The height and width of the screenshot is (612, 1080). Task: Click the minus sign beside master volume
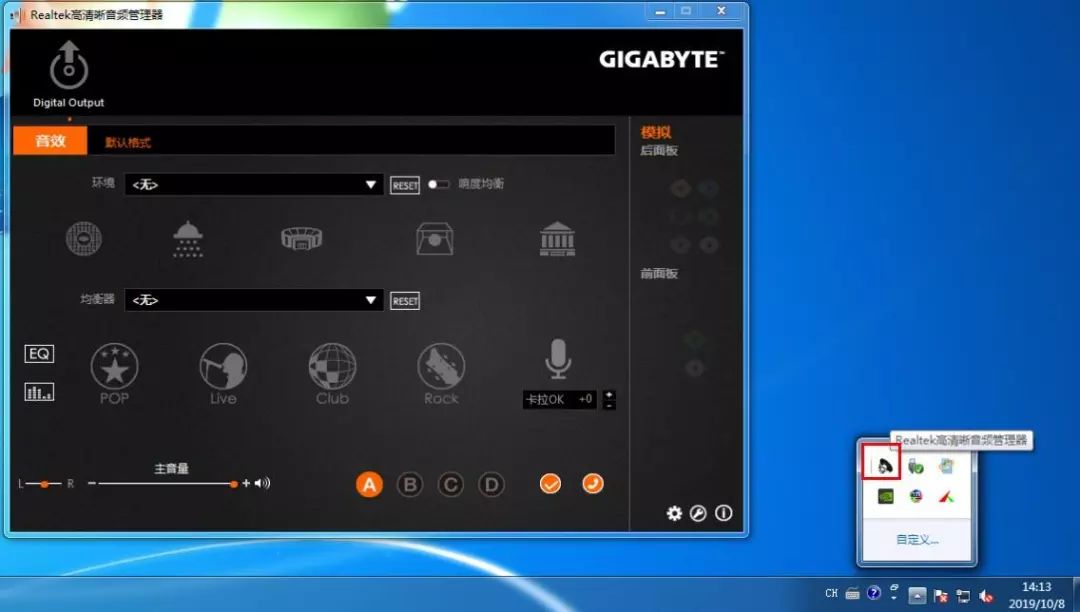[x=92, y=483]
